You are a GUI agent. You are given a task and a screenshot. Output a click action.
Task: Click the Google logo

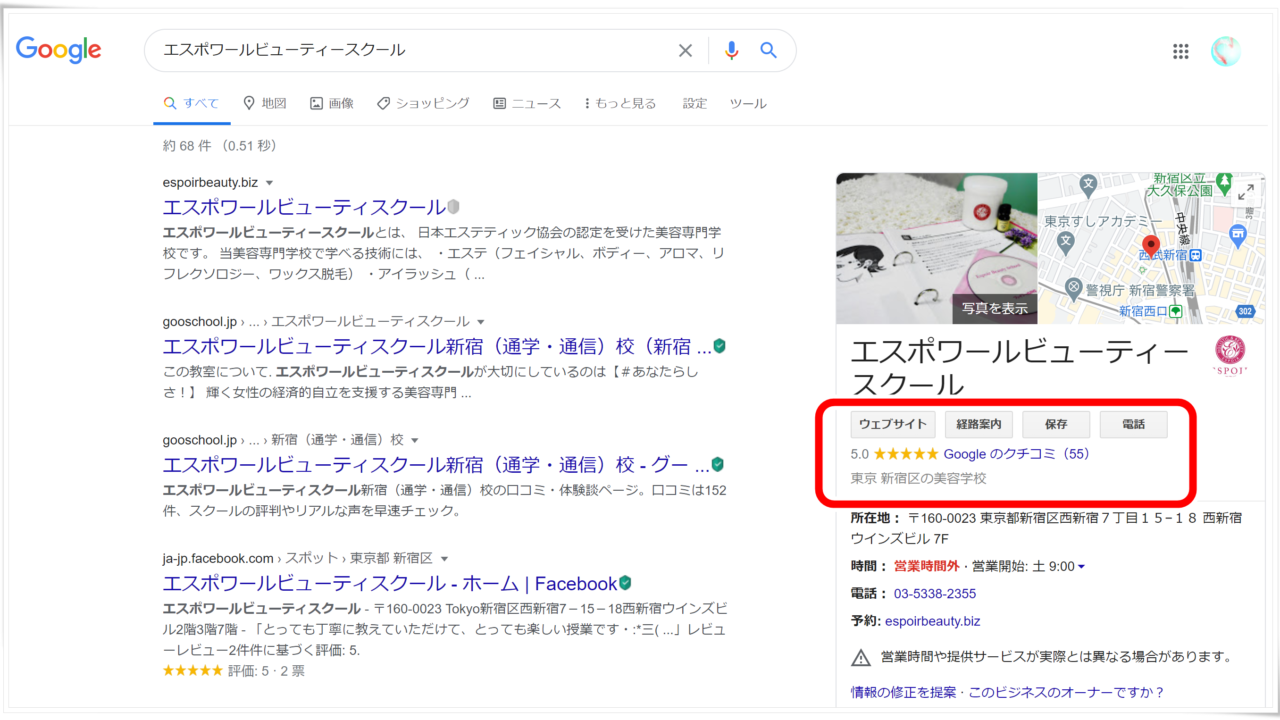[58, 50]
